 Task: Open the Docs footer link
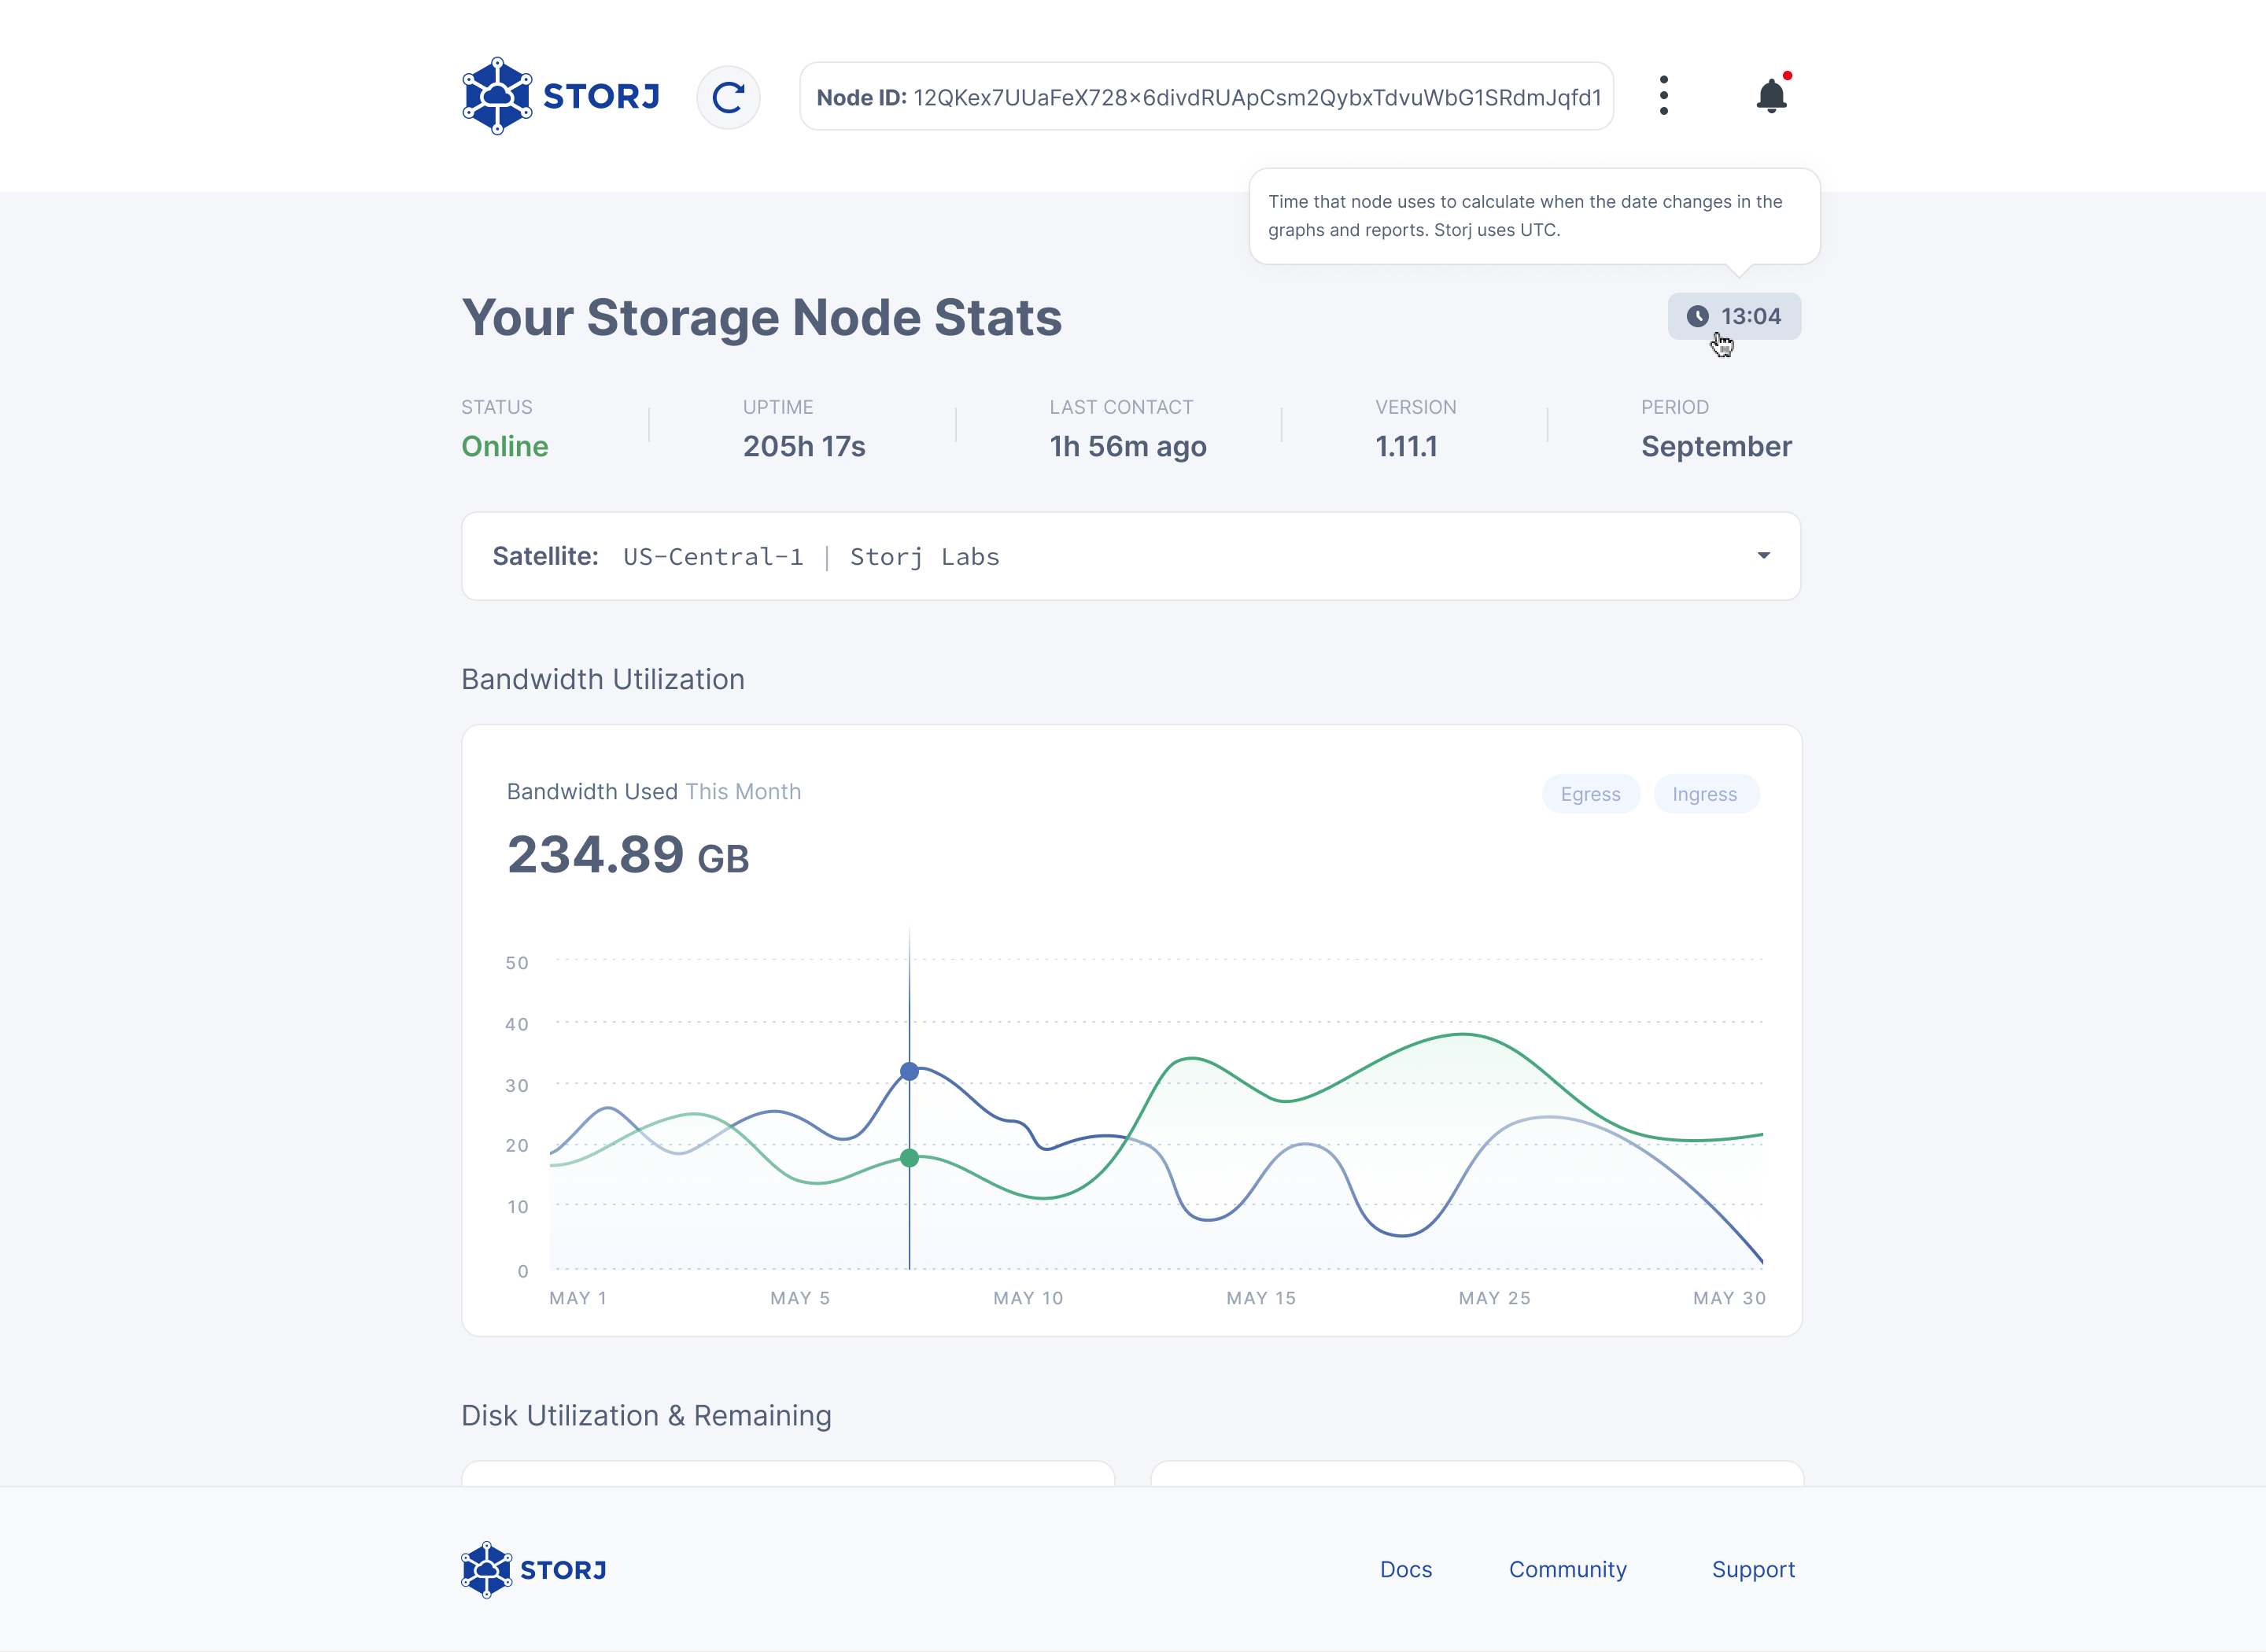(x=1405, y=1569)
